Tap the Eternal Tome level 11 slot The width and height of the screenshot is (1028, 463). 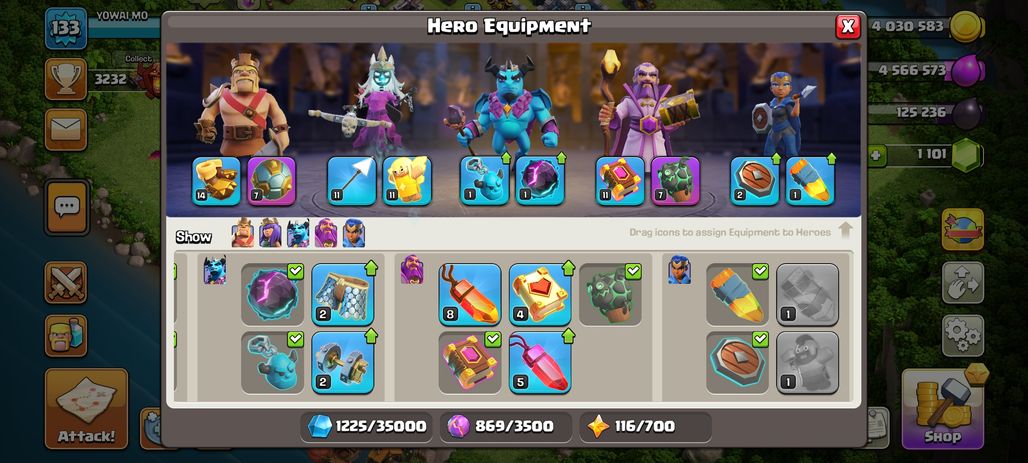point(620,181)
